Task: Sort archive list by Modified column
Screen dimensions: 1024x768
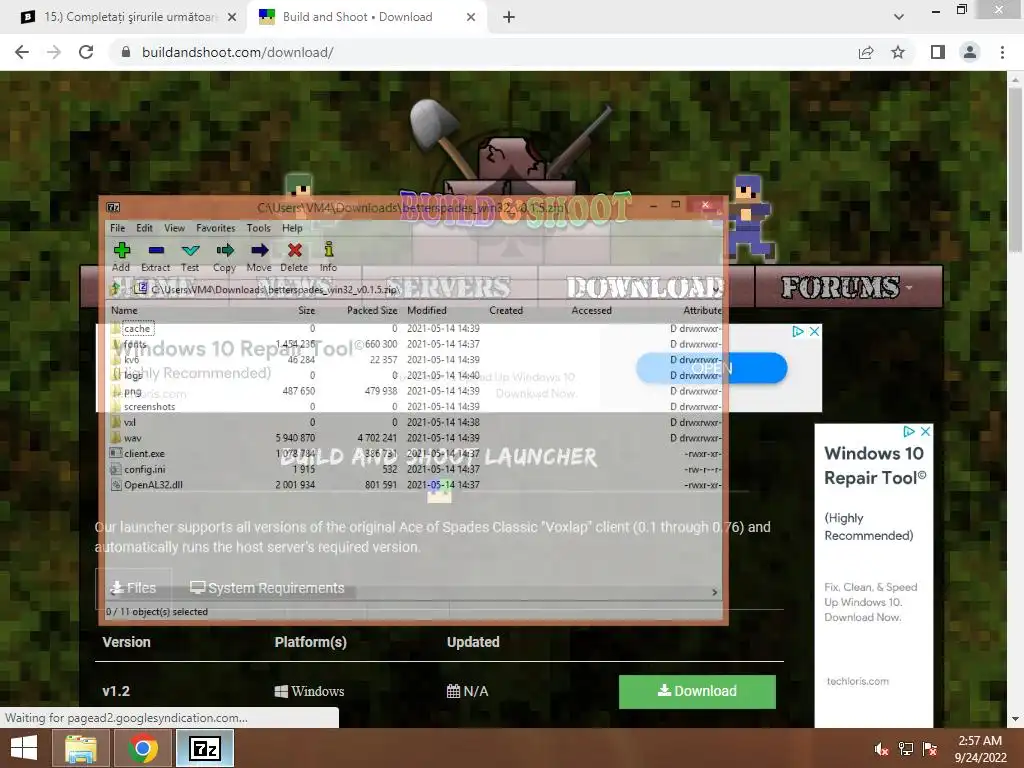Action: (x=426, y=310)
